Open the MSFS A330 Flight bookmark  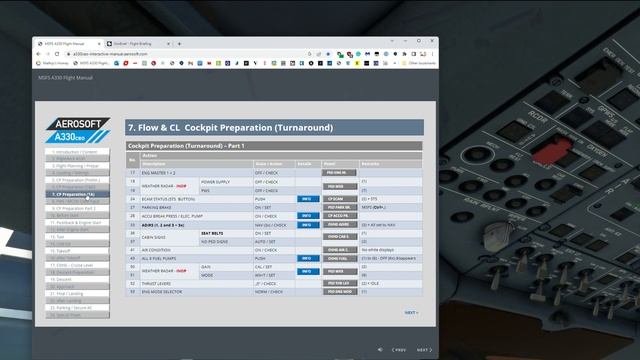click(91, 63)
